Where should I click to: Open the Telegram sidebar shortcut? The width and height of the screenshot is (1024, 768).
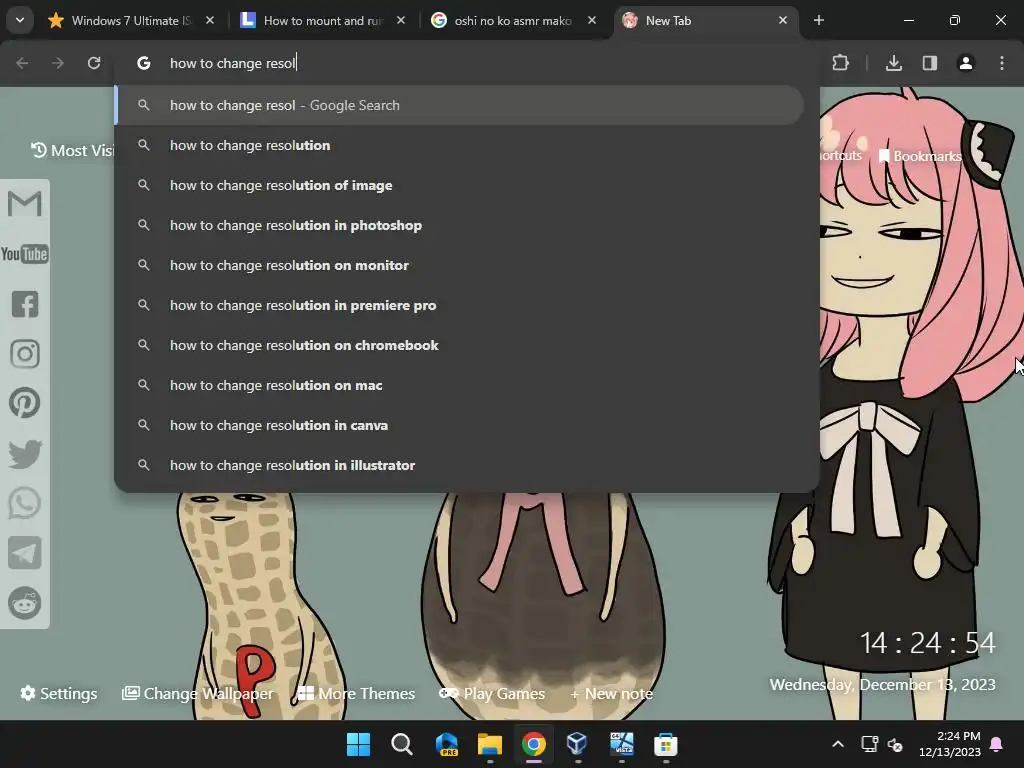click(25, 553)
